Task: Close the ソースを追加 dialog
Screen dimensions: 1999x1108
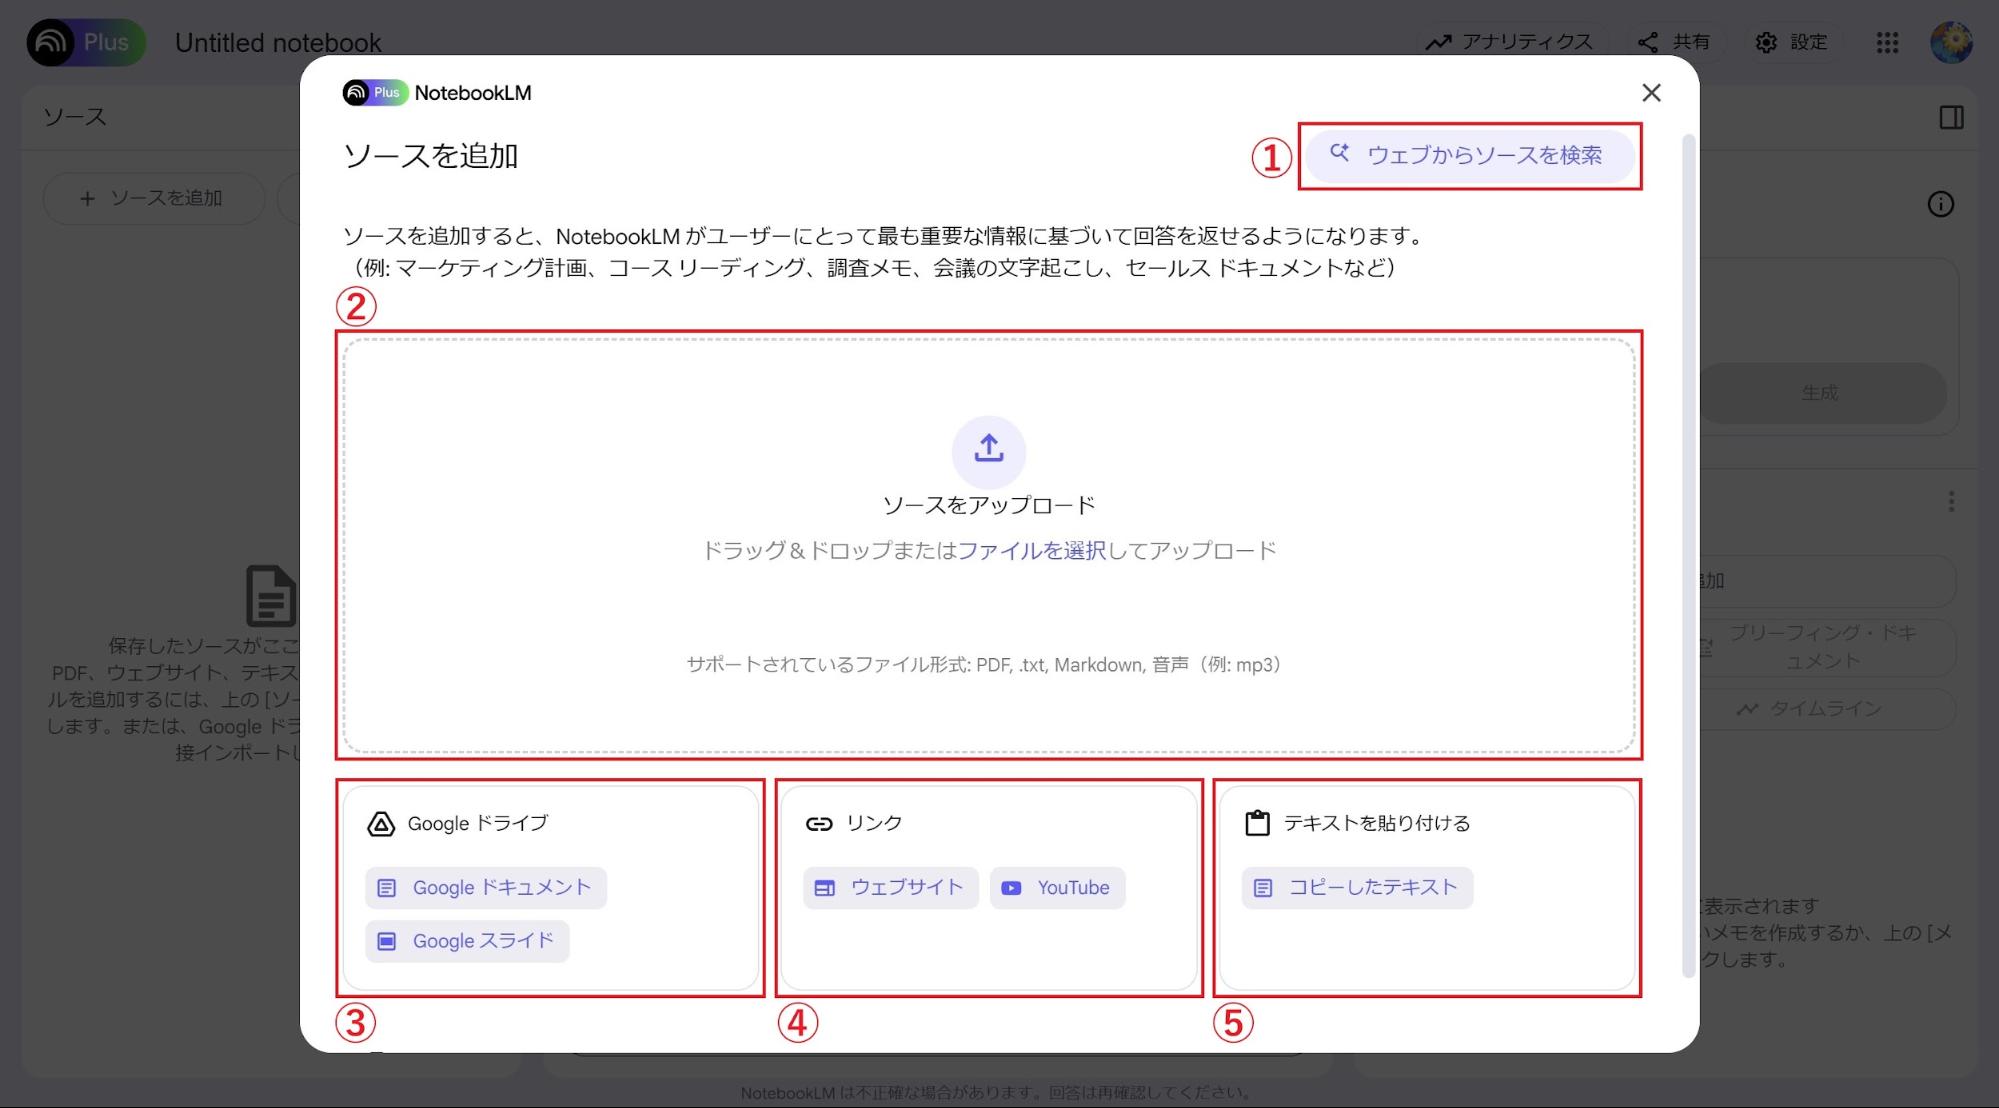Action: tap(1651, 93)
